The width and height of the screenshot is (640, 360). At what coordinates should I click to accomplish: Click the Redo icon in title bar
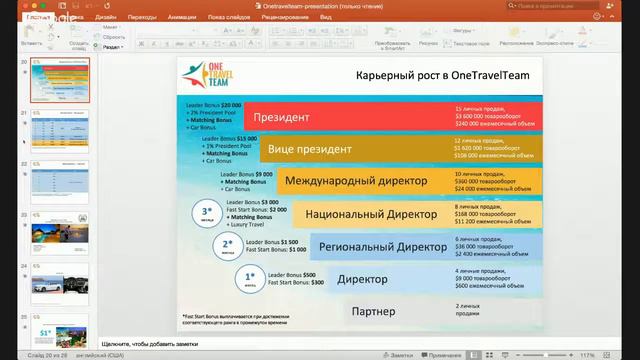point(107,6)
